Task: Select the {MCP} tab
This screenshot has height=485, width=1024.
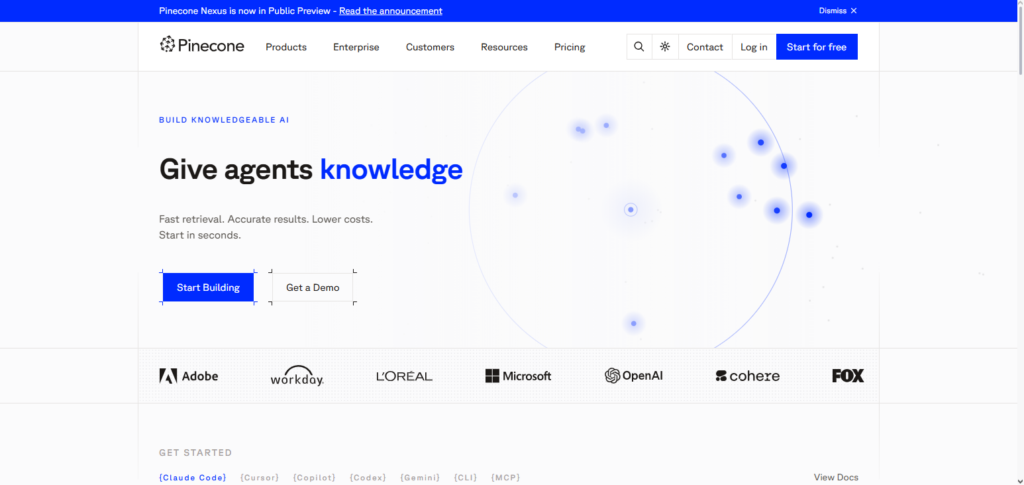Action: click(505, 478)
